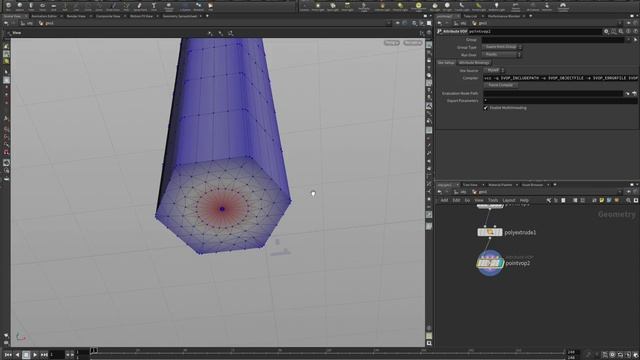Switch to Composite View tab
The height and width of the screenshot is (360, 640).
(x=108, y=16)
